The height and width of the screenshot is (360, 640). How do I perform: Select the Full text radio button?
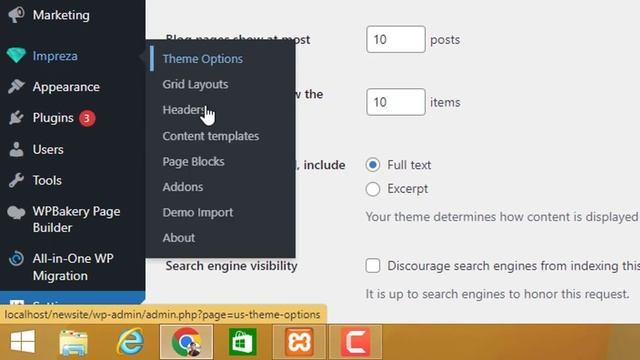click(x=373, y=165)
